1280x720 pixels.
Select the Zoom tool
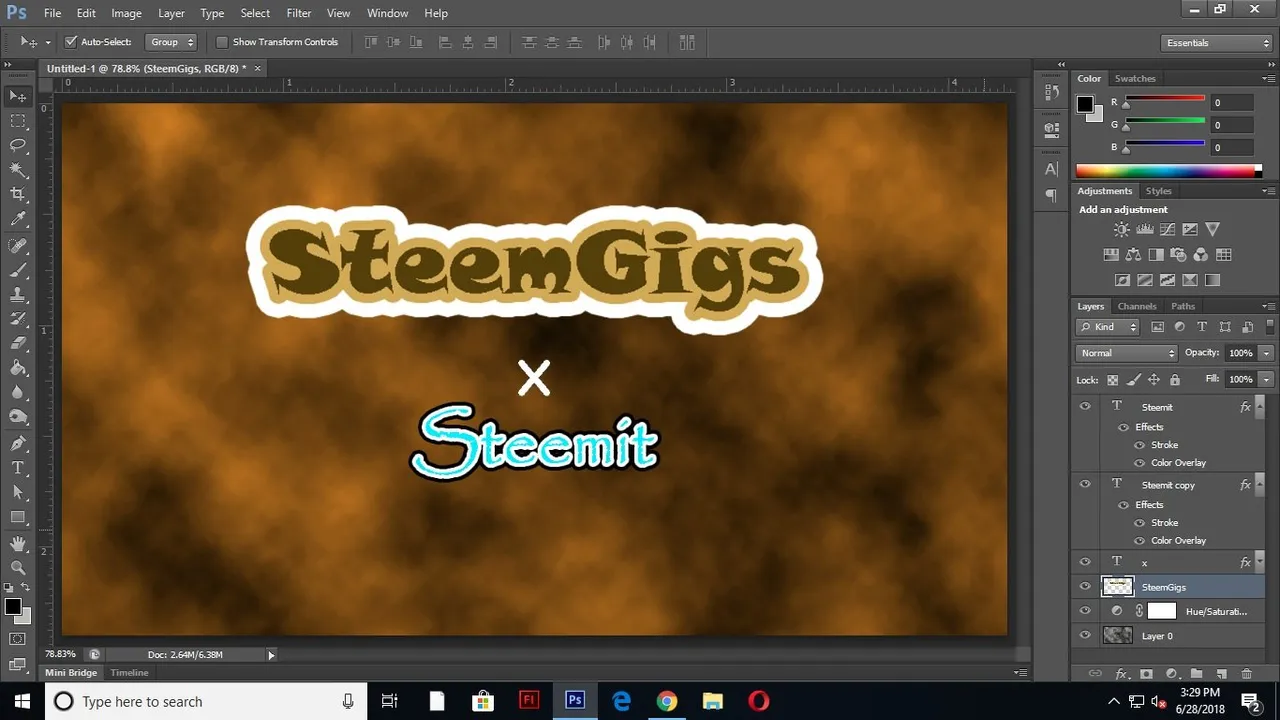(x=18, y=567)
